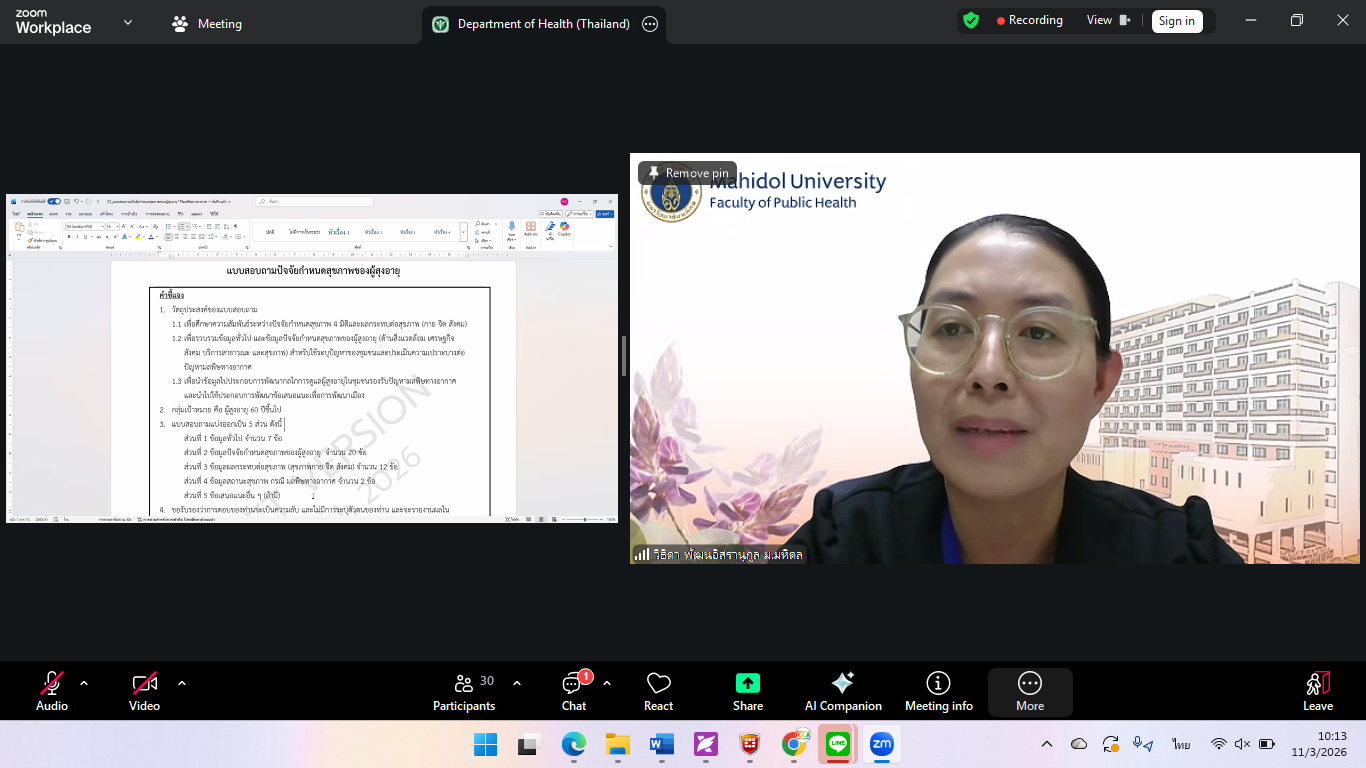Viewport: 1366px width, 768px height.
Task: Open Zoom Workplace dropdown chevron
Action: coord(128,22)
